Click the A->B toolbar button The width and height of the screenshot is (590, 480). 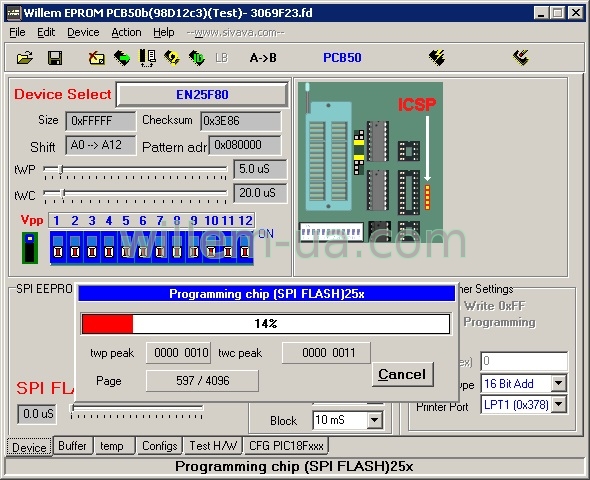tap(263, 58)
